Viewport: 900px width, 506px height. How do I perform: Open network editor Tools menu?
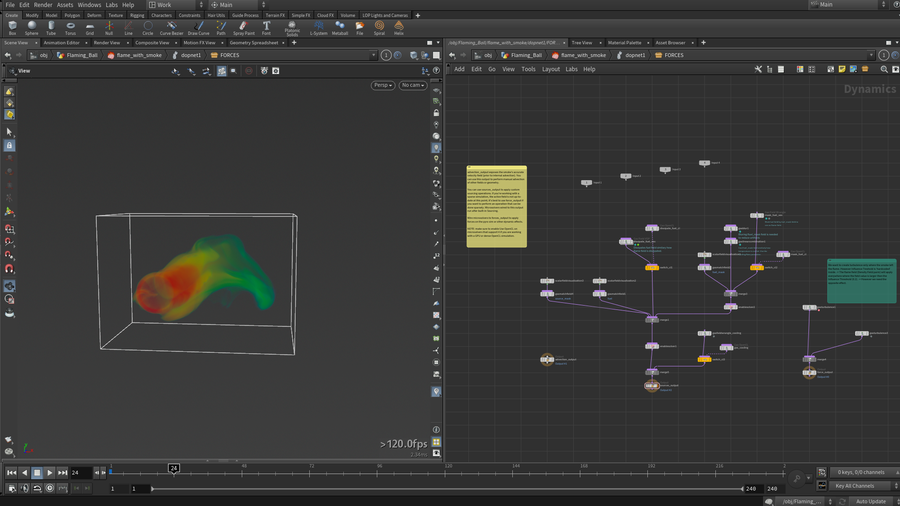click(x=528, y=69)
